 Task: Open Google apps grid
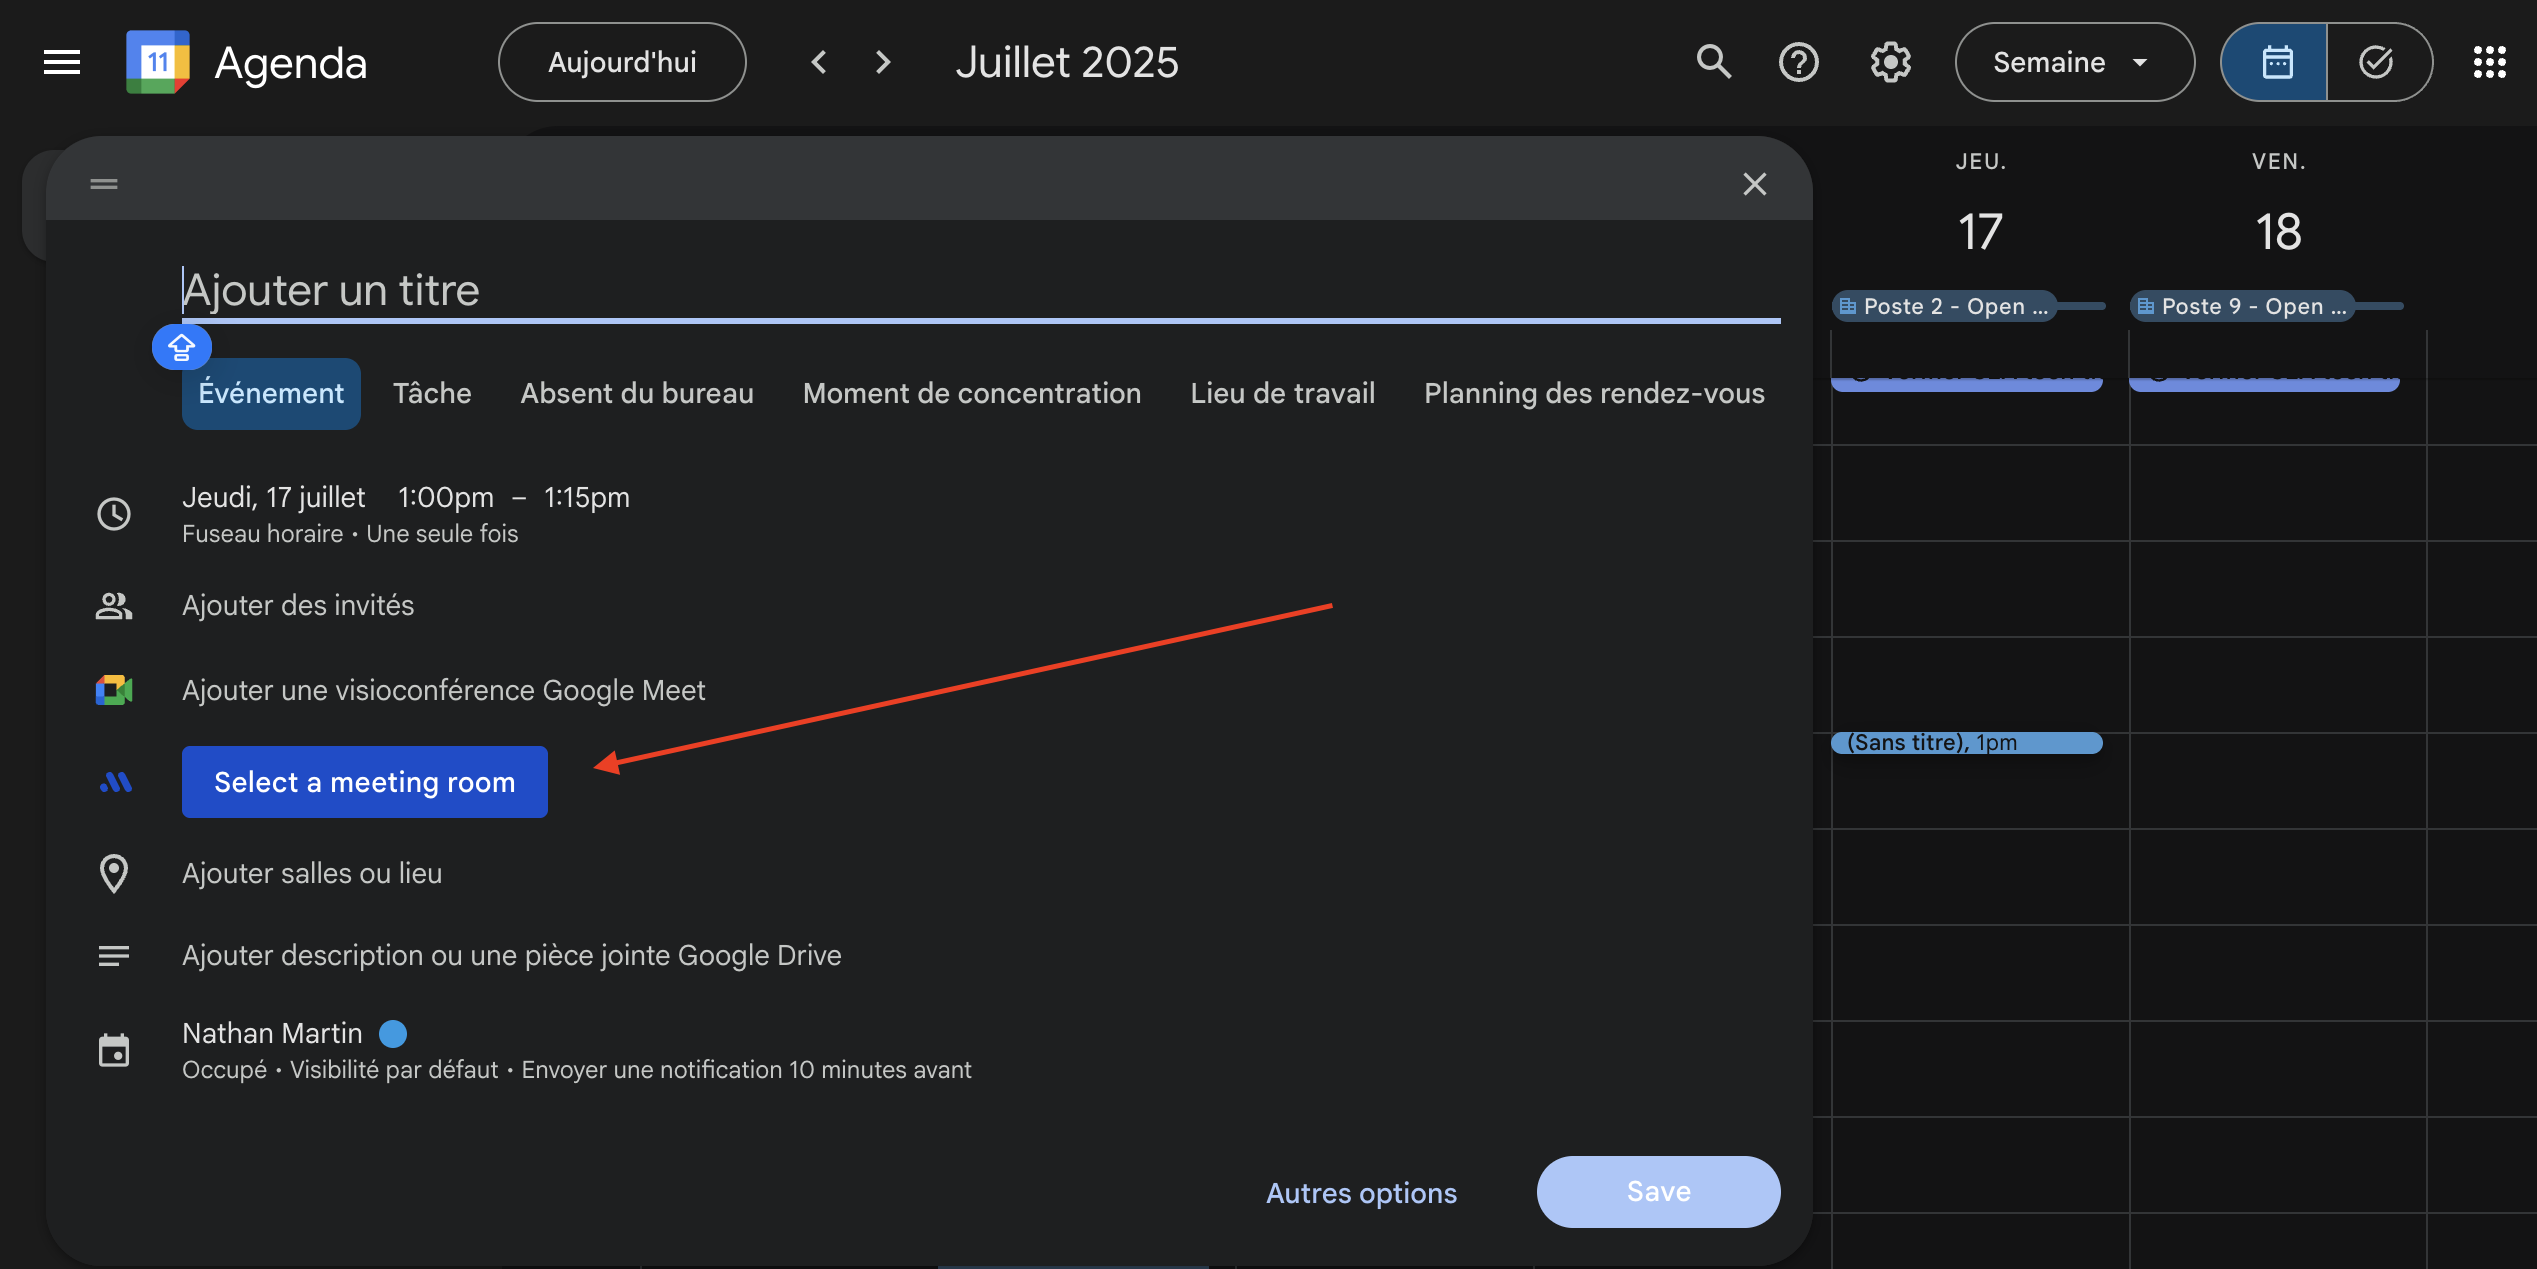[x=2489, y=62]
